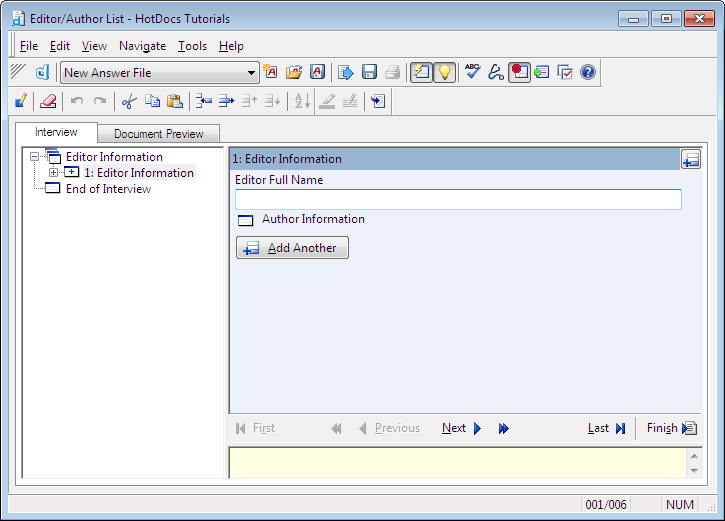Click spreadsheet icon in dialog title bar
The image size is (725, 521).
[x=691, y=159]
